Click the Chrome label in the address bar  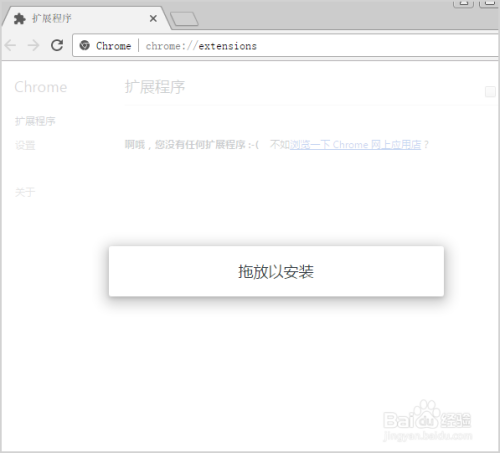pos(113,46)
